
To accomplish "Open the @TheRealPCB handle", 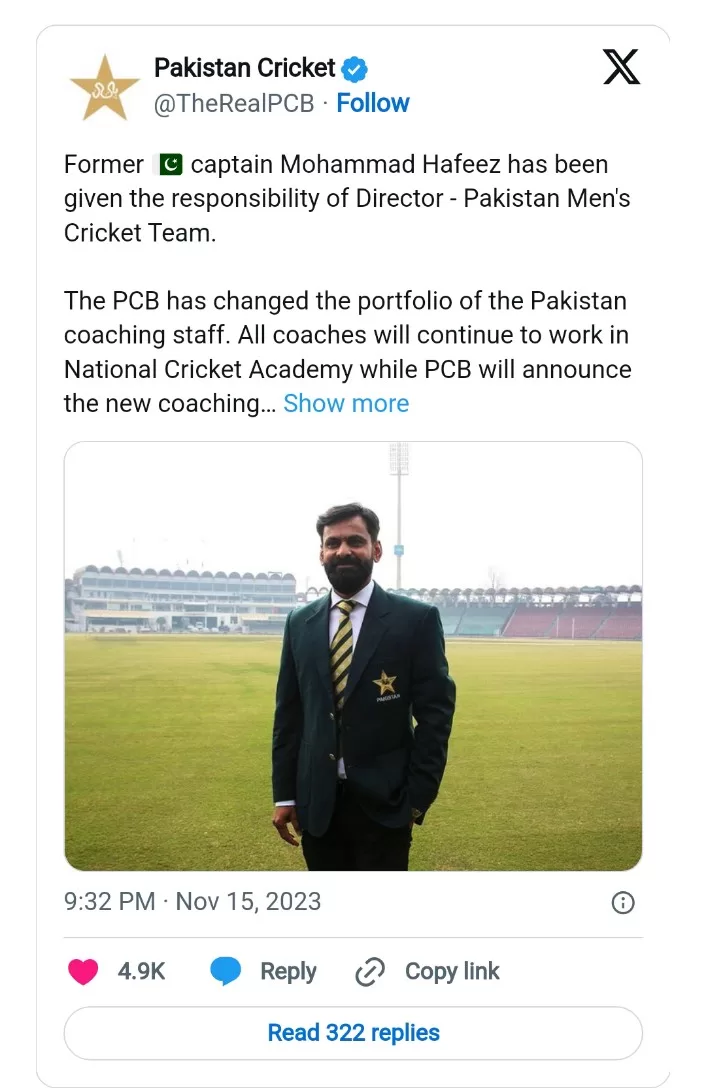I will pos(234,103).
